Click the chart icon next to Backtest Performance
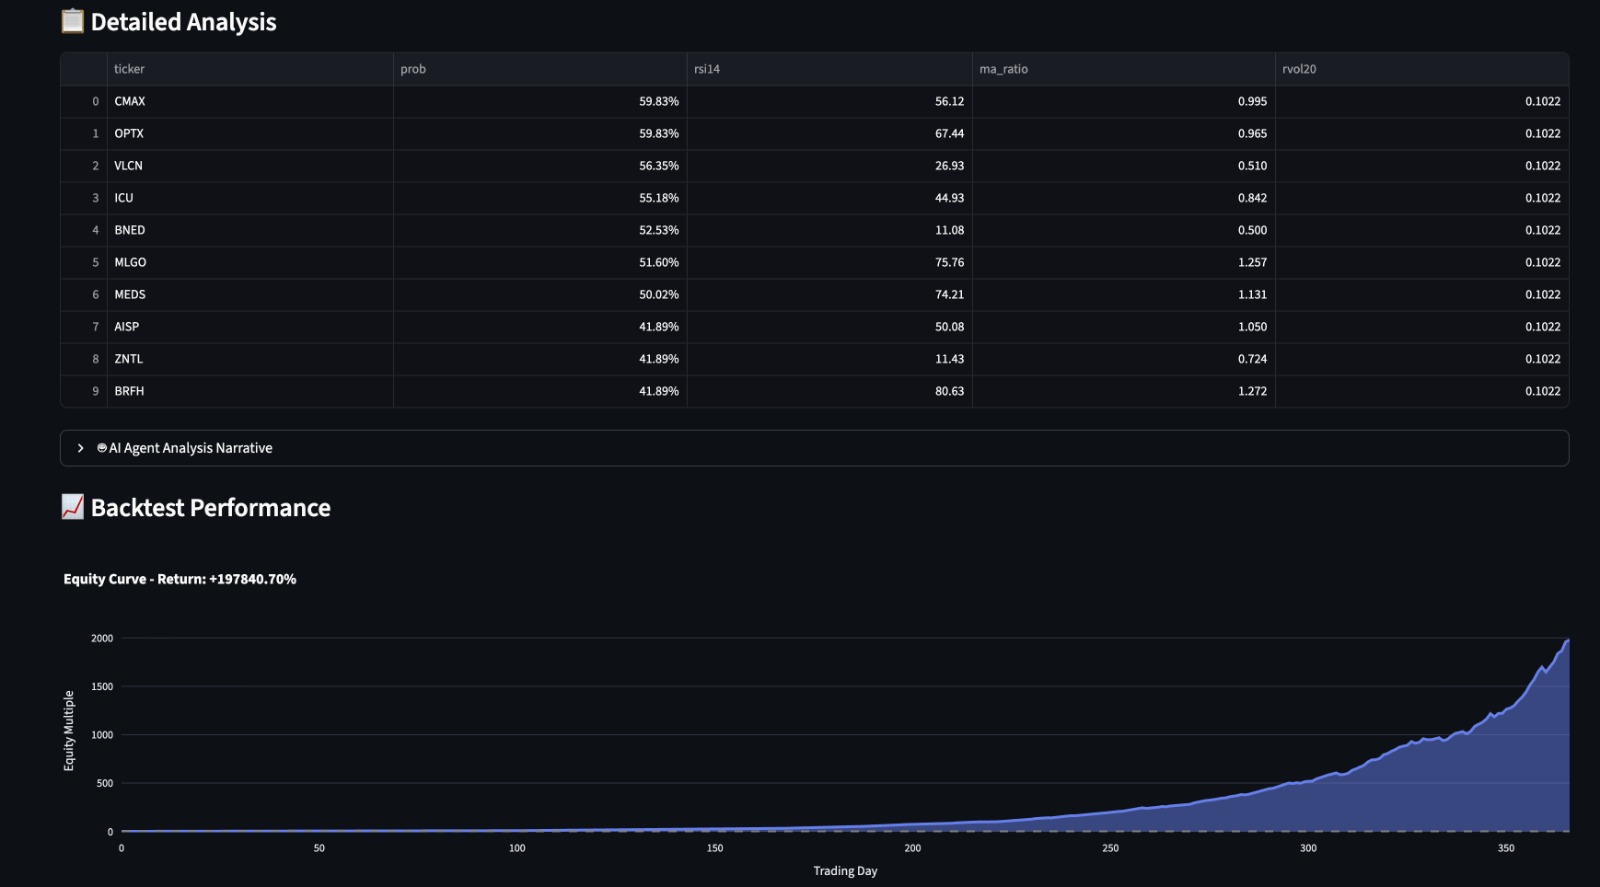The image size is (1600, 887). (72, 507)
